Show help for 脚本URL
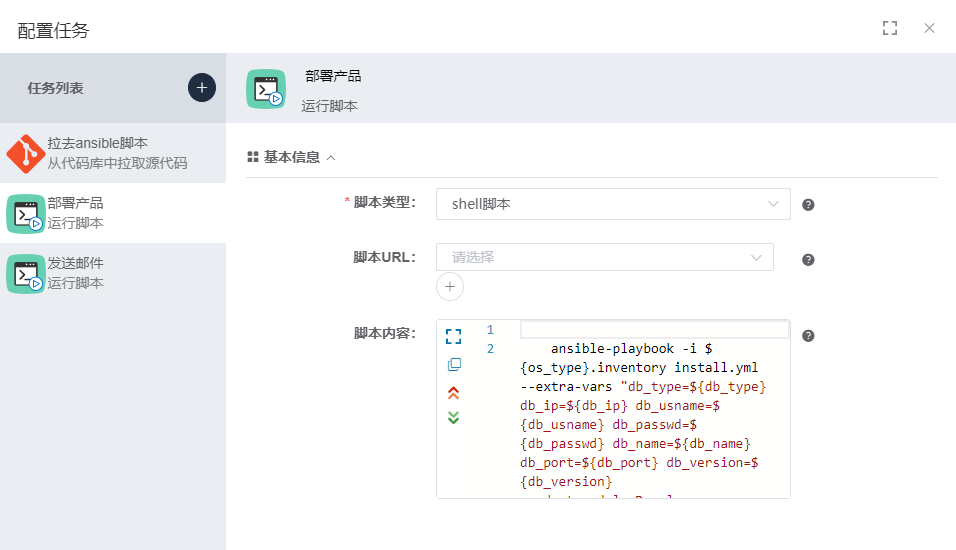Image resolution: width=956 pixels, height=550 pixels. point(808,260)
